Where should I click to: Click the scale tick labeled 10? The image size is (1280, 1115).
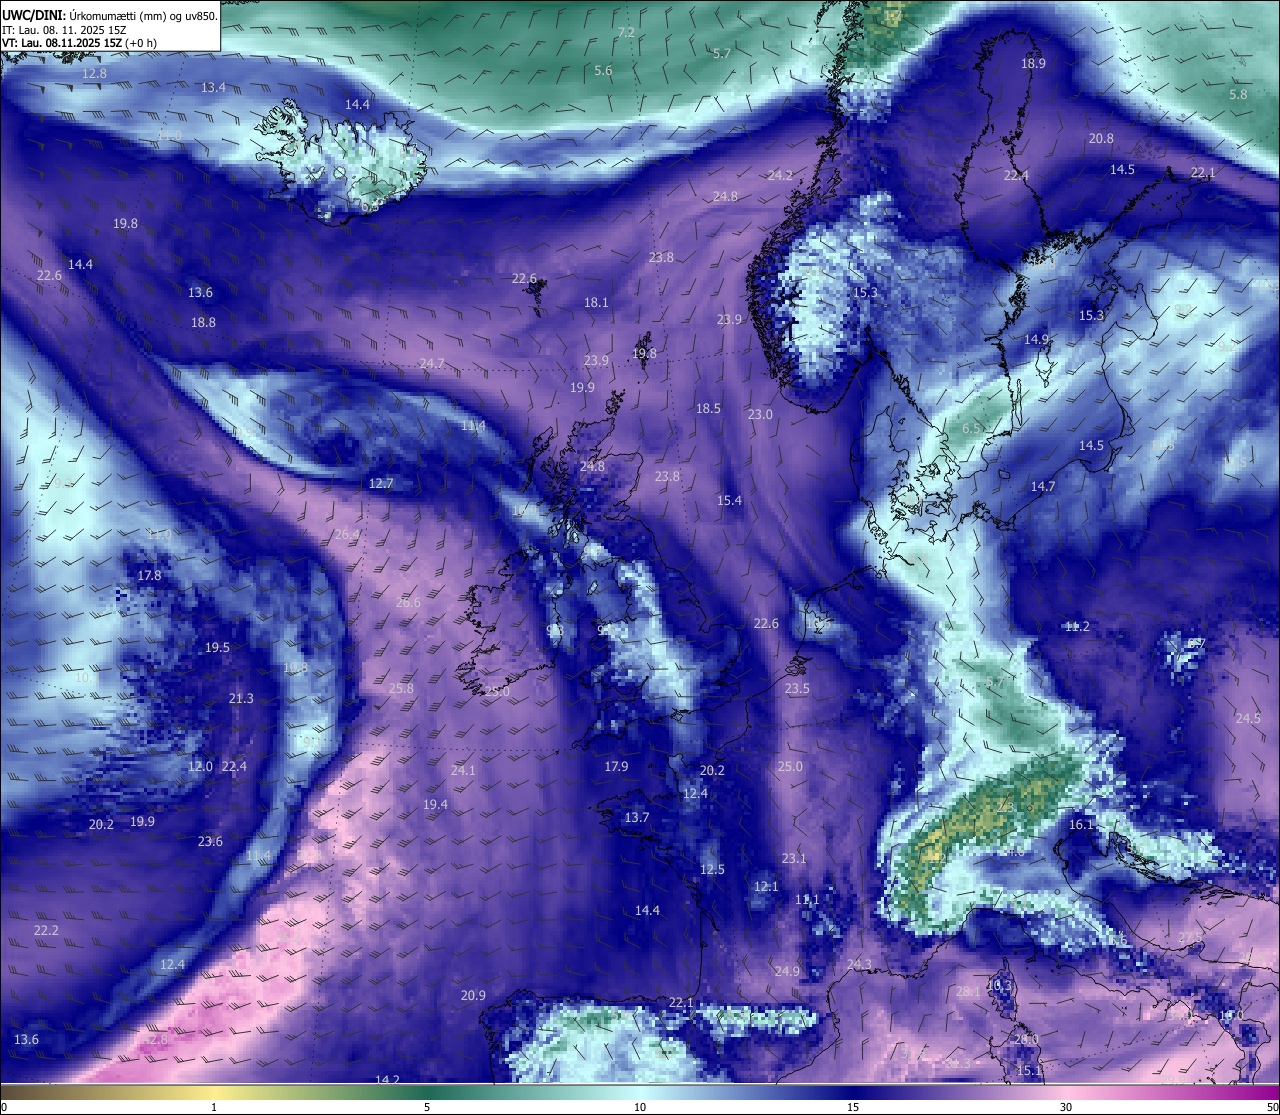(640, 1107)
